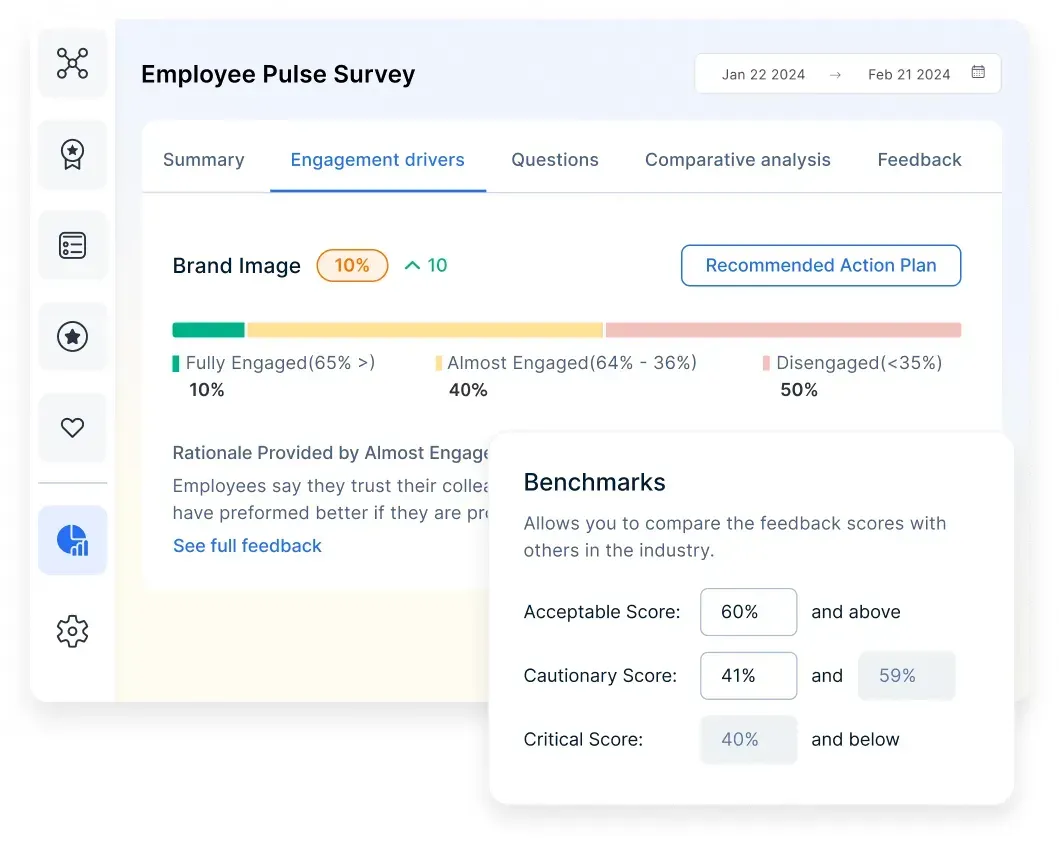Image resolution: width=1059 pixels, height=842 pixels.
Task: Open Settings via the gear icon
Action: point(72,631)
